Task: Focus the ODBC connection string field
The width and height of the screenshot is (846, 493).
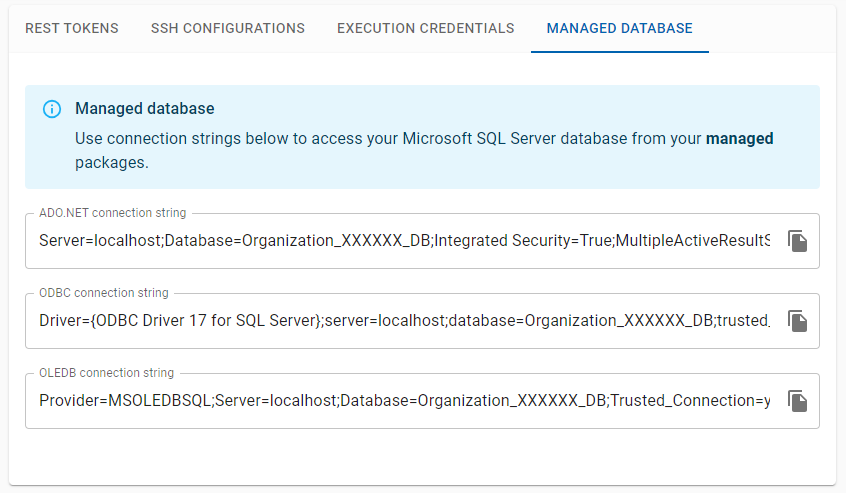Action: click(400, 321)
